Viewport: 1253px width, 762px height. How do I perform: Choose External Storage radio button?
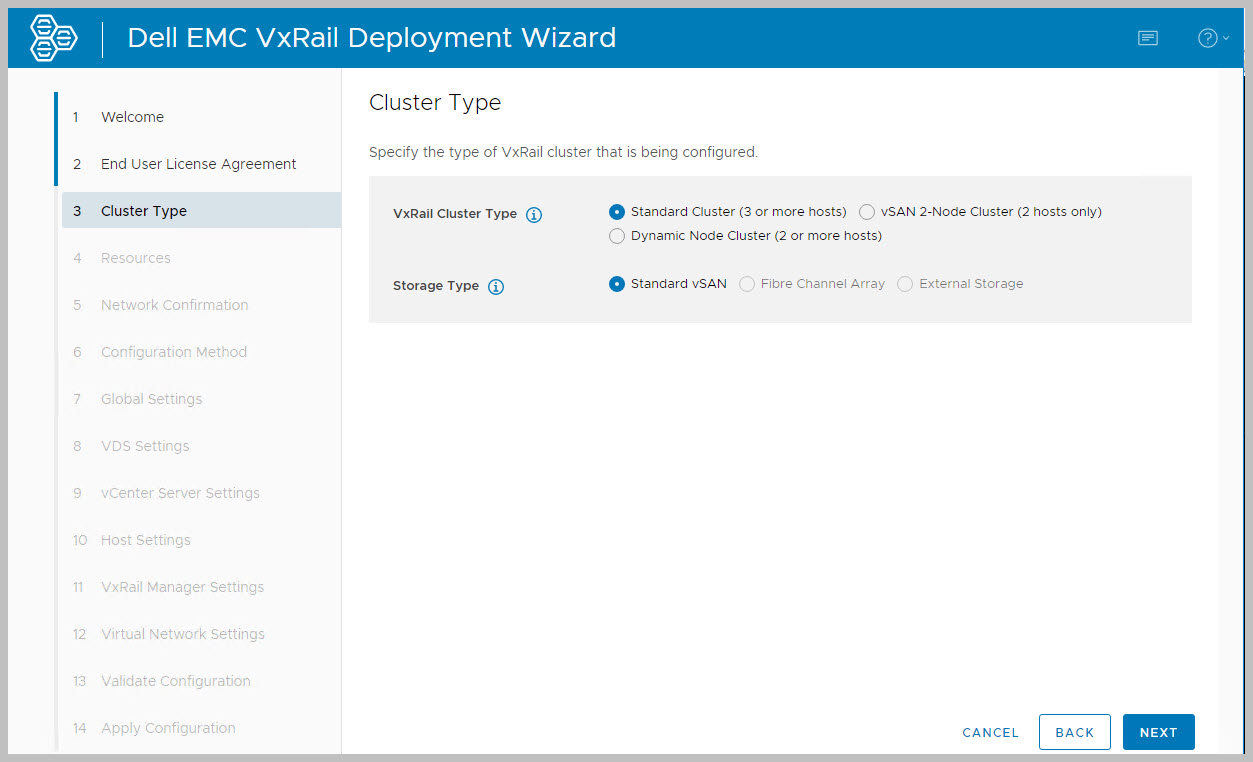(x=905, y=284)
